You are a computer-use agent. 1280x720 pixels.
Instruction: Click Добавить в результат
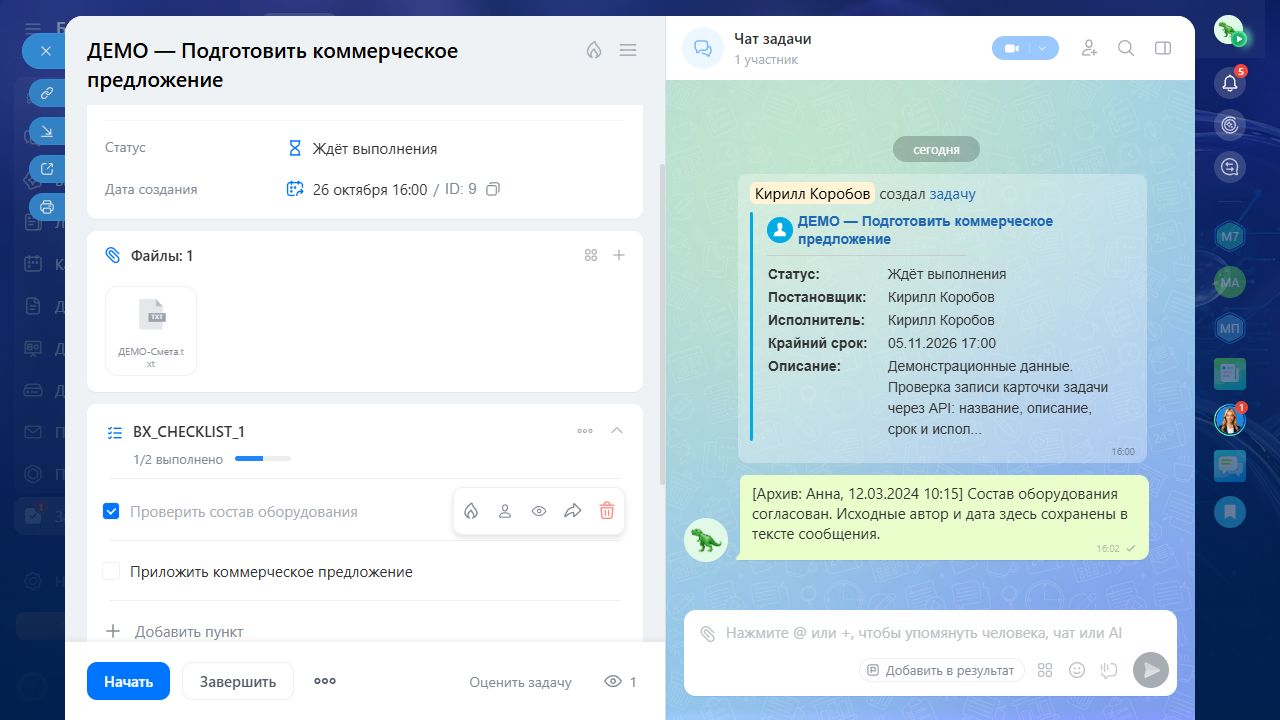[941, 670]
